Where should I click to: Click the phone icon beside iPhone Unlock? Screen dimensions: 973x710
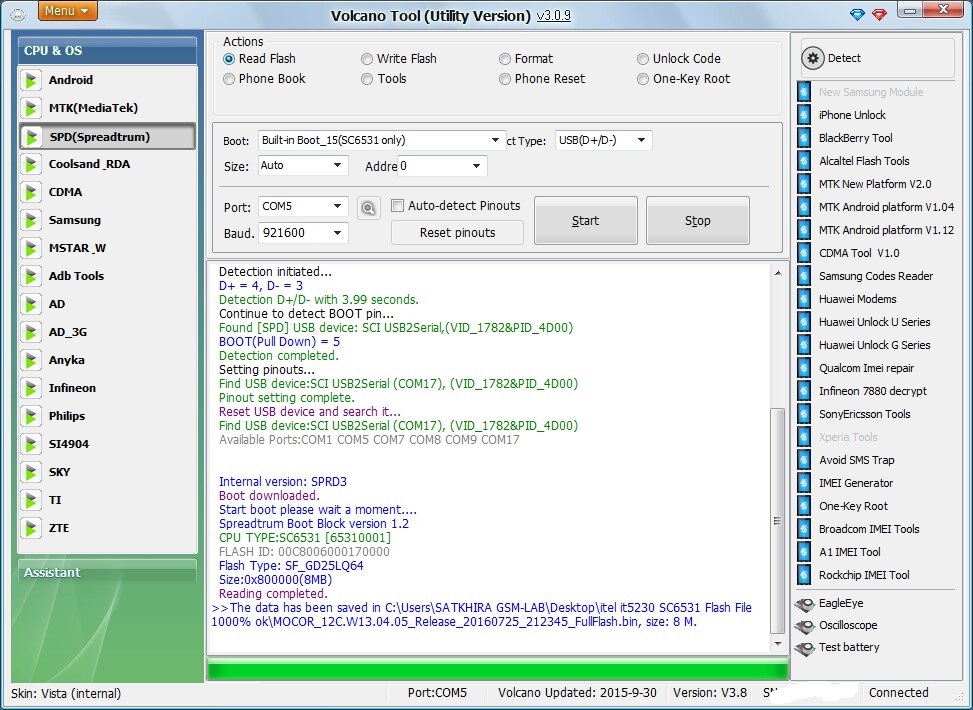pos(804,115)
